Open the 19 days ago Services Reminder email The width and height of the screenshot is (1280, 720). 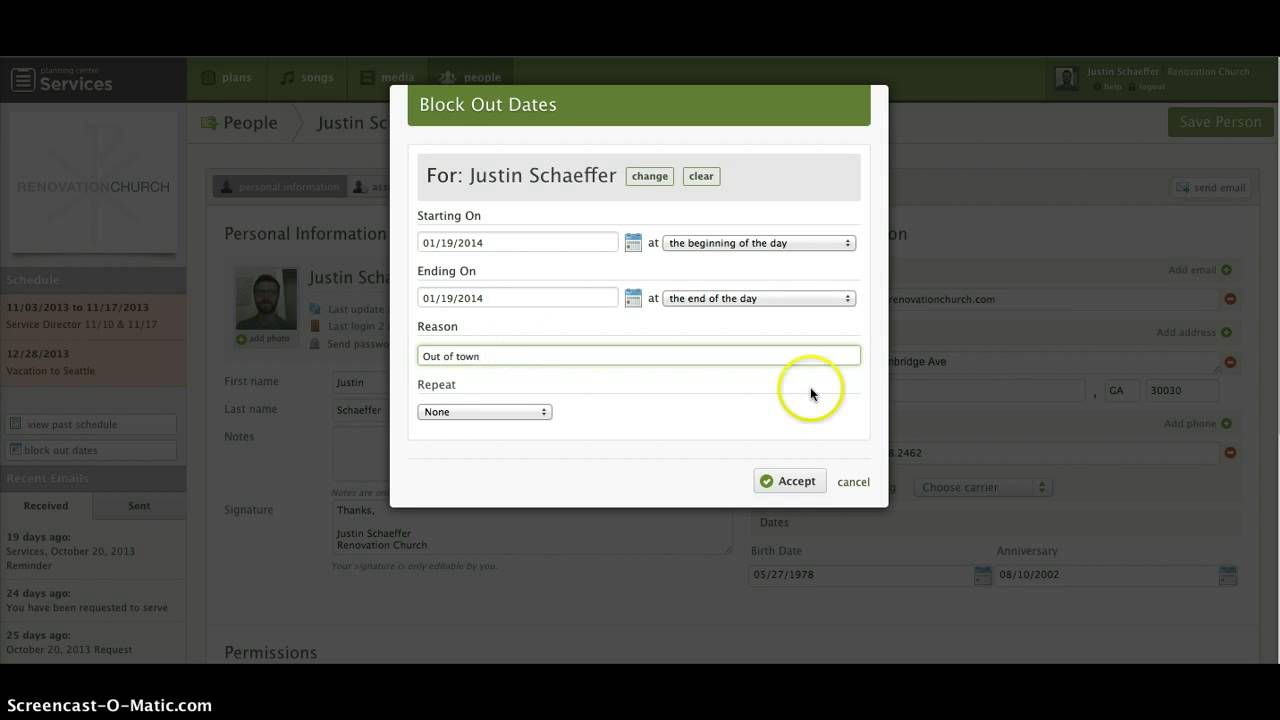pos(93,551)
